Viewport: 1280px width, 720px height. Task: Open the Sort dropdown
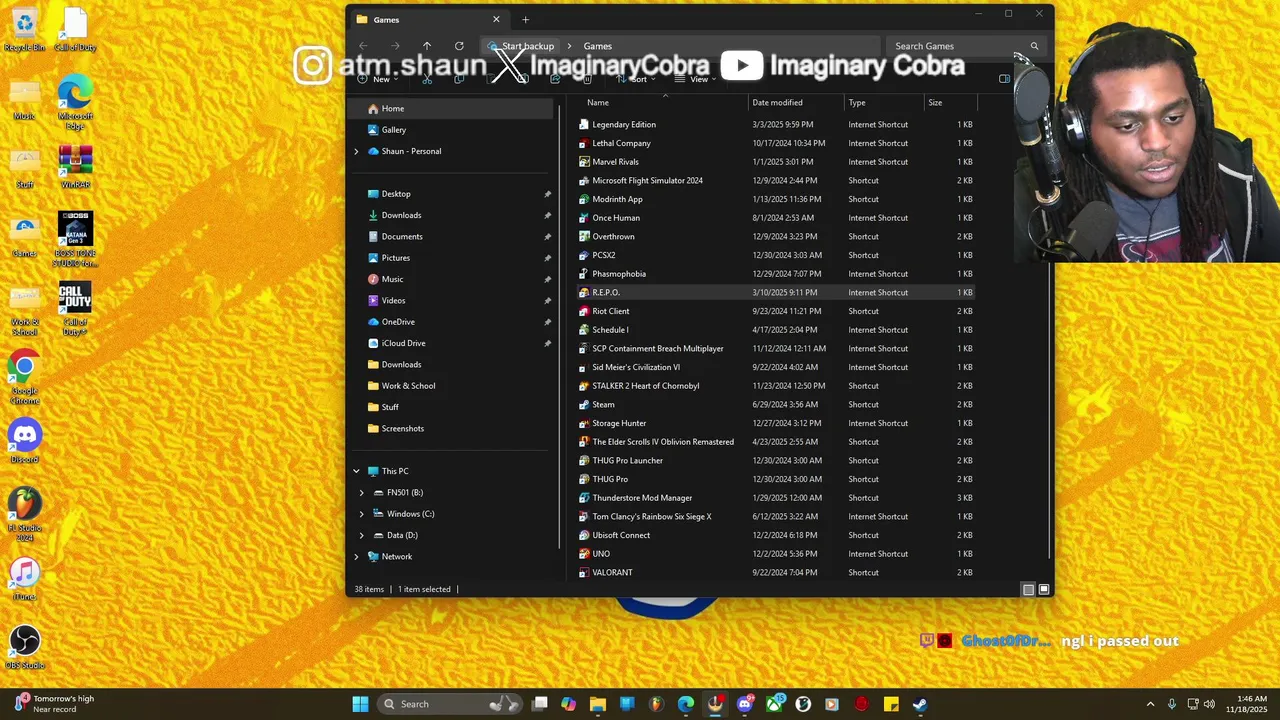[x=636, y=79]
